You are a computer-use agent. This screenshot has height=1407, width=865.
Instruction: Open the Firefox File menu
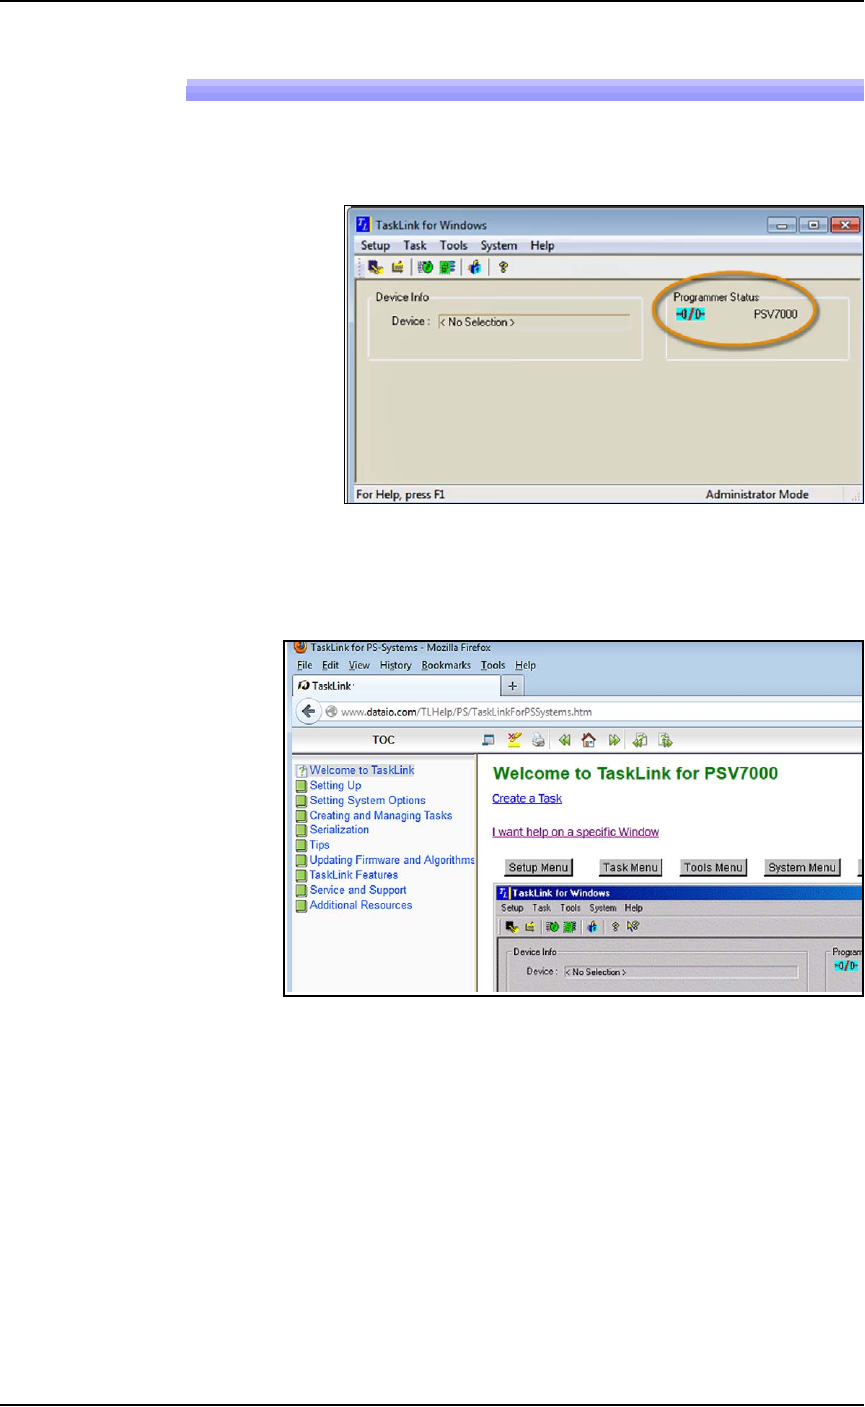(x=305, y=665)
